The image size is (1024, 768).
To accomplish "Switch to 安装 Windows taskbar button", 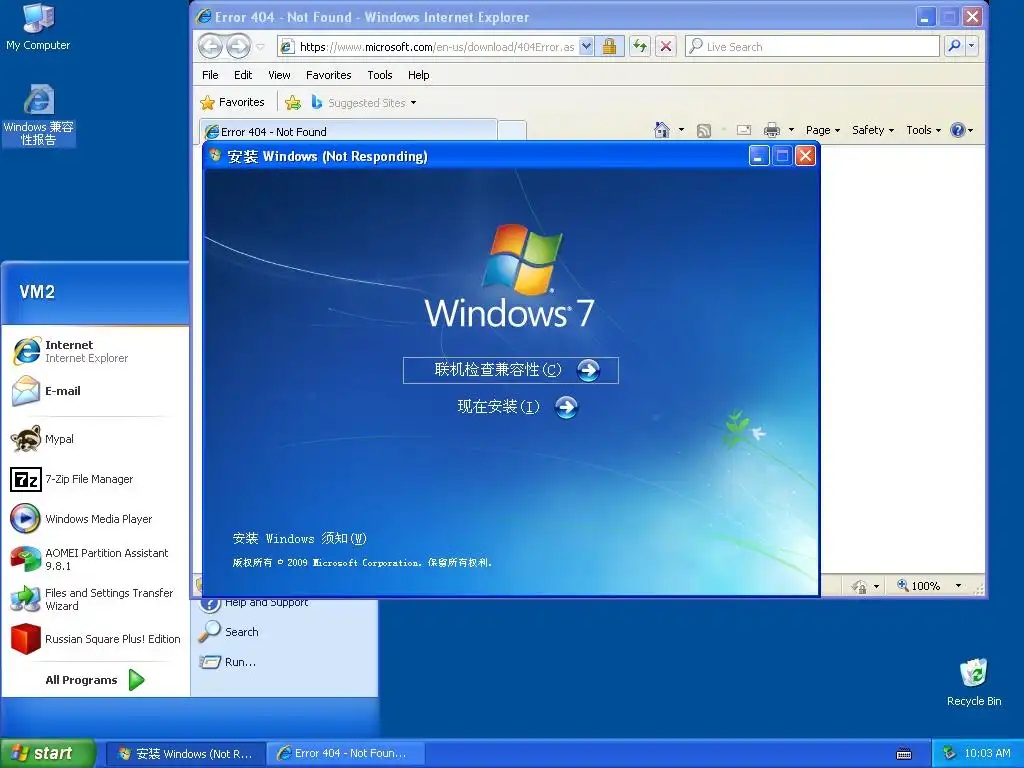I will 185,754.
